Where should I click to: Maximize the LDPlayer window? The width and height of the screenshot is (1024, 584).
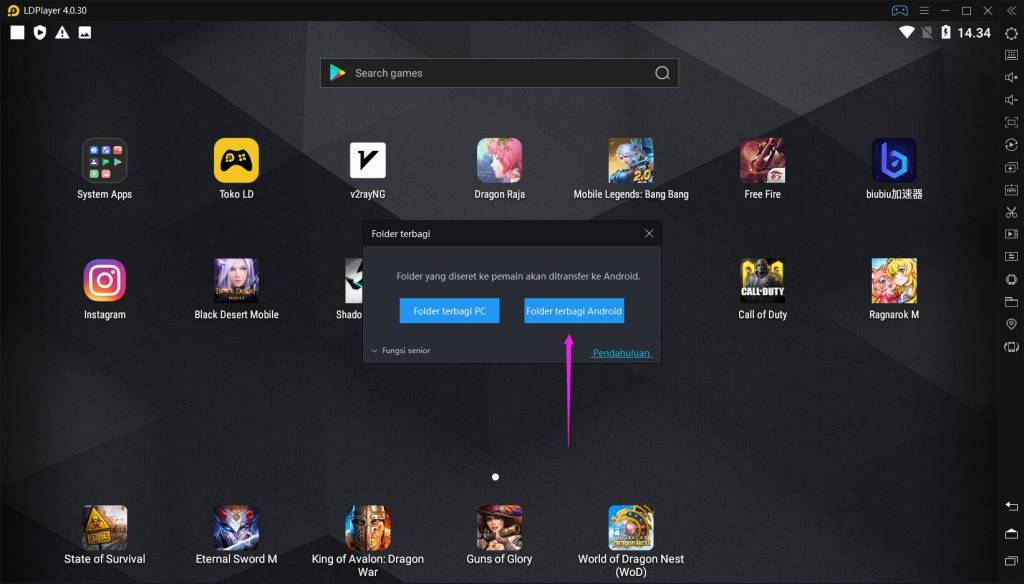pos(967,10)
